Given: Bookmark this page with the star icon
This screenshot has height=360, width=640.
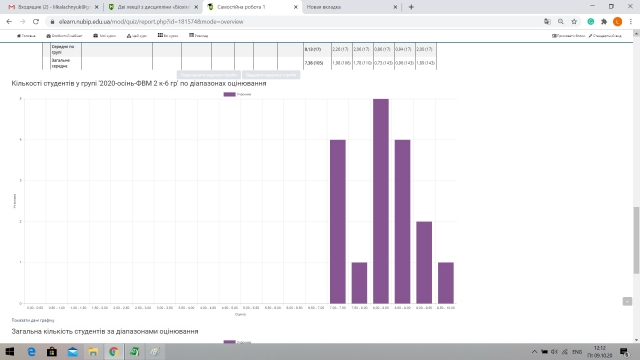Looking at the screenshot, I should [574, 22].
